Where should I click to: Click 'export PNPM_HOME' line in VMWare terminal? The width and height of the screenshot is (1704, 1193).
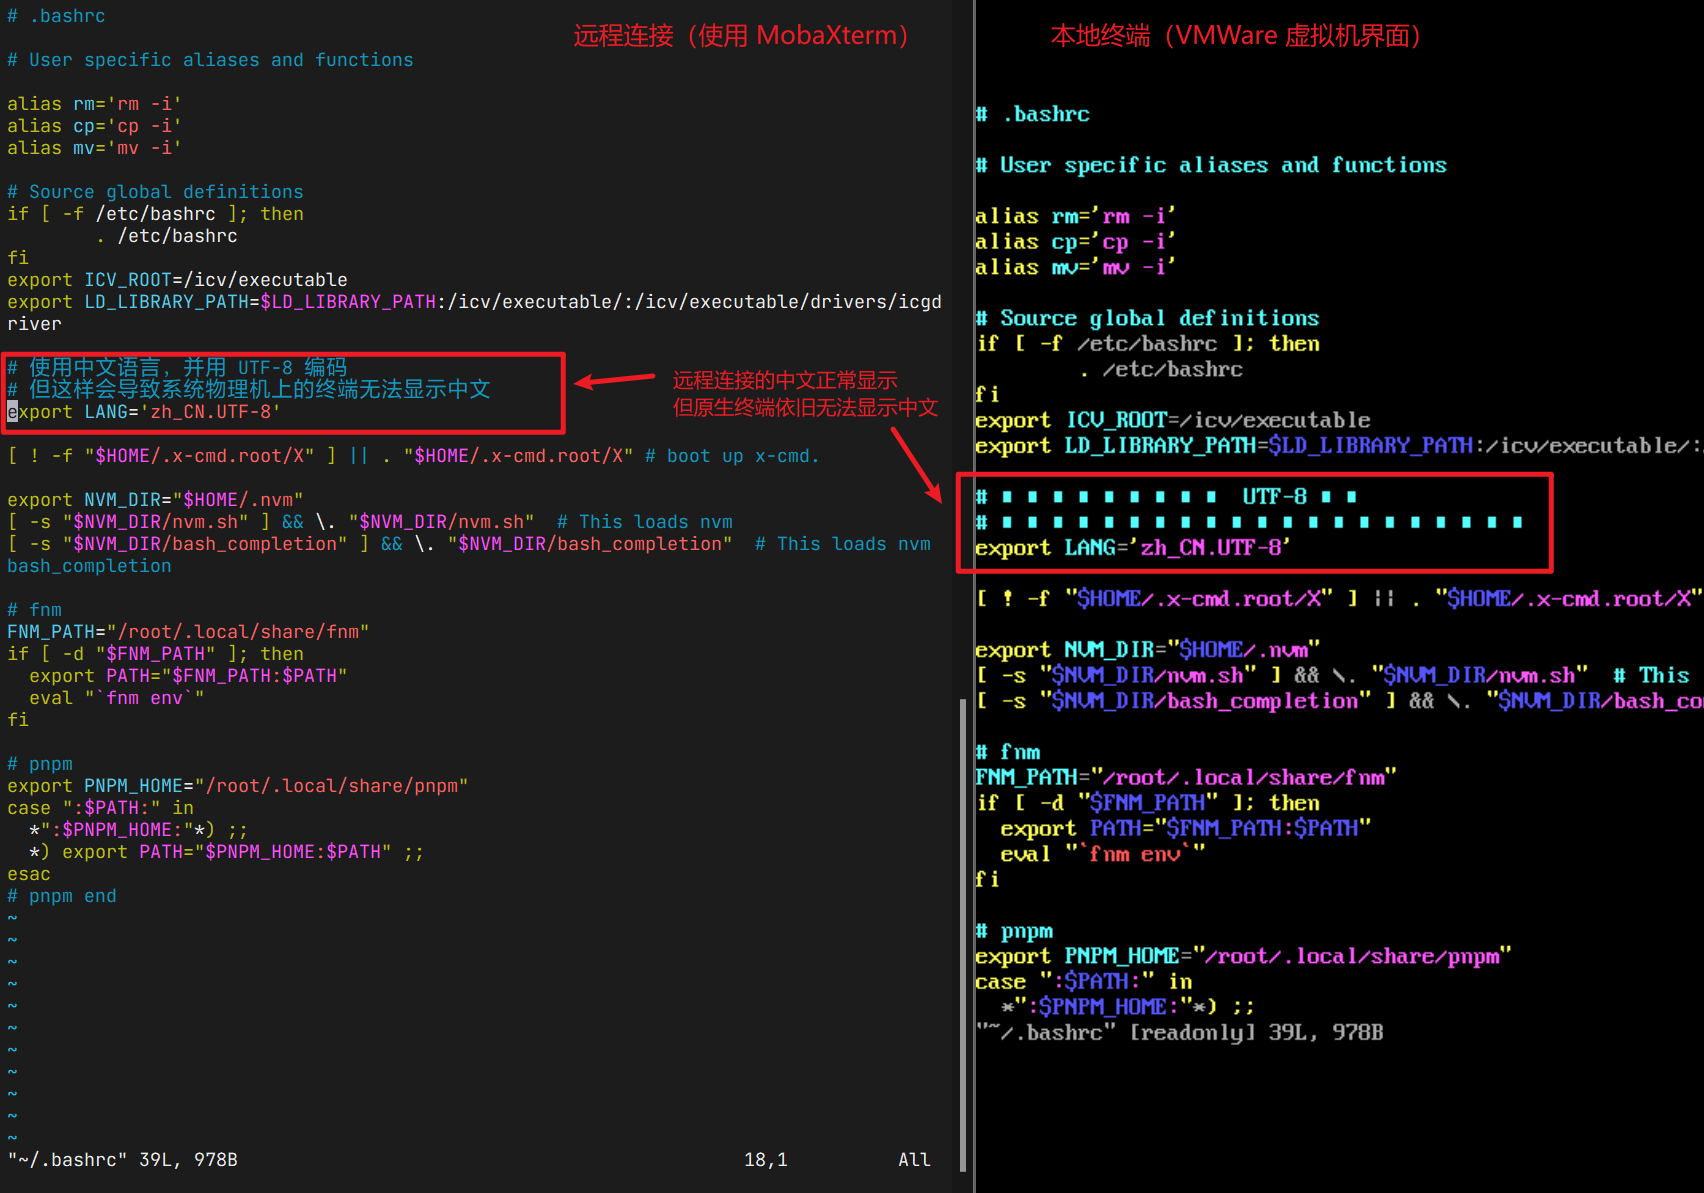click(1243, 956)
